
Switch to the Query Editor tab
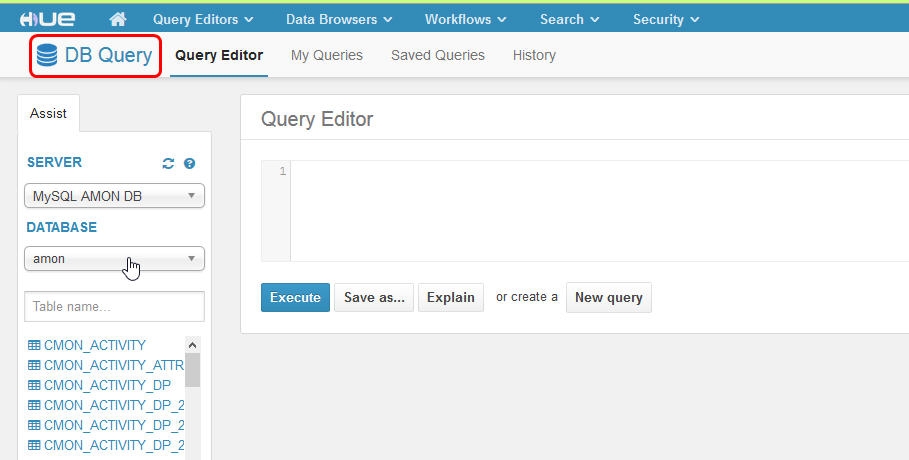click(x=219, y=55)
